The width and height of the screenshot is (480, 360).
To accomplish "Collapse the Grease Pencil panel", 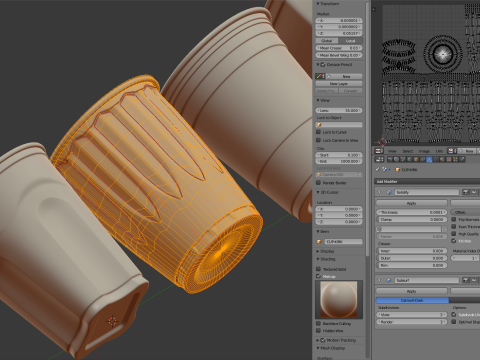I will (318, 64).
